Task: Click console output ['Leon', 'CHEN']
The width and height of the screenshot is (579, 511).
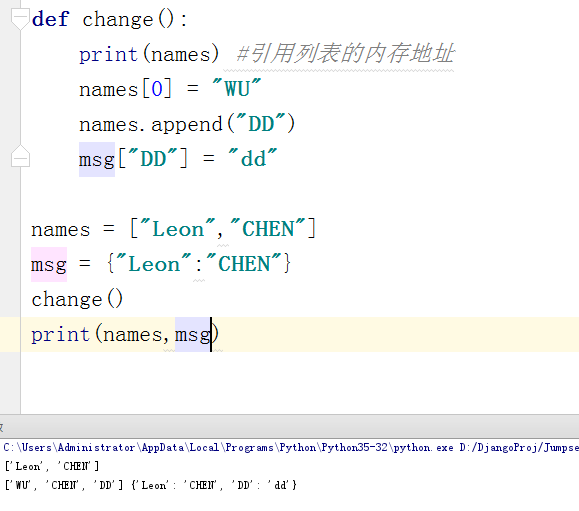Action: (x=52, y=466)
